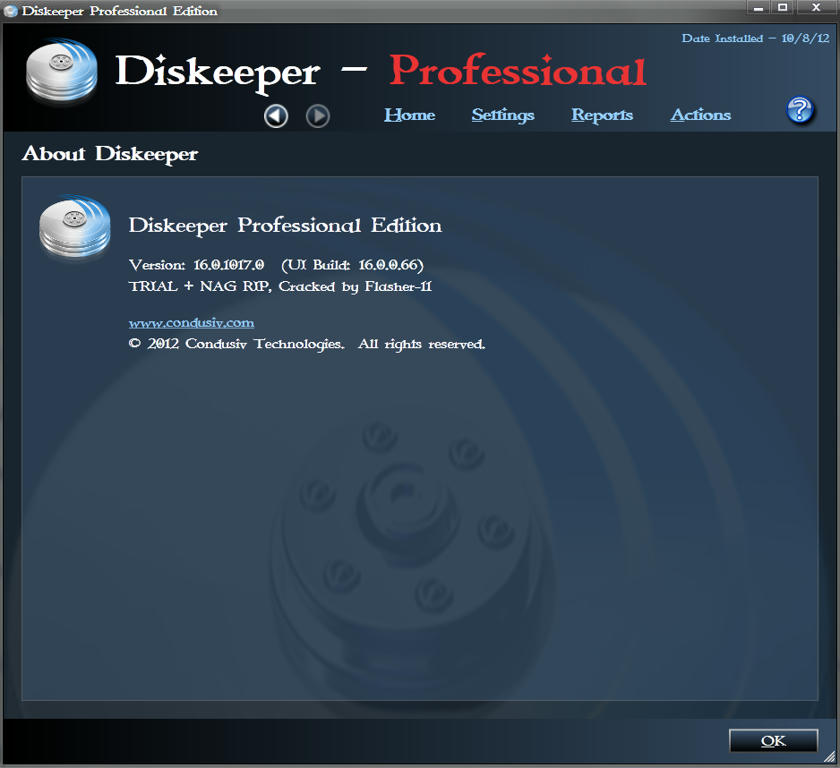This screenshot has width=840, height=768.
Task: Click the Diskeeper disk logo in header
Action: pyautogui.click(x=62, y=70)
